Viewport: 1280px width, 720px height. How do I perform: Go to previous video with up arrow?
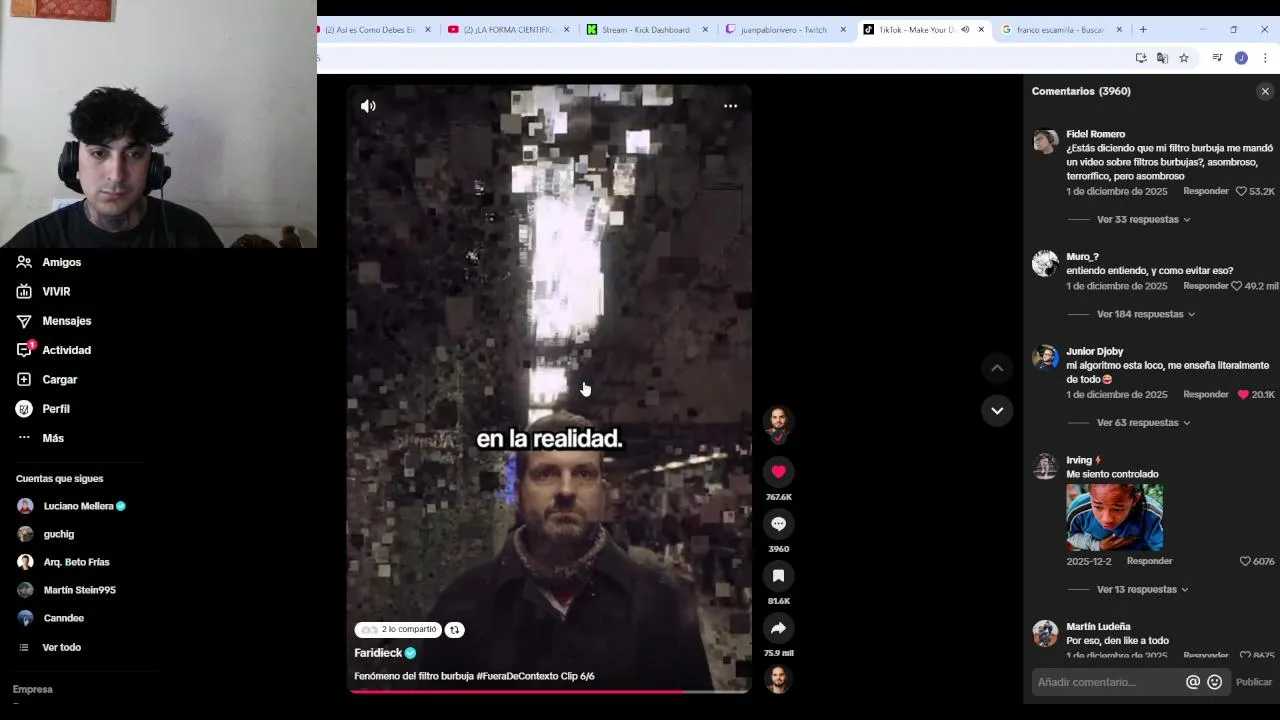point(997,368)
